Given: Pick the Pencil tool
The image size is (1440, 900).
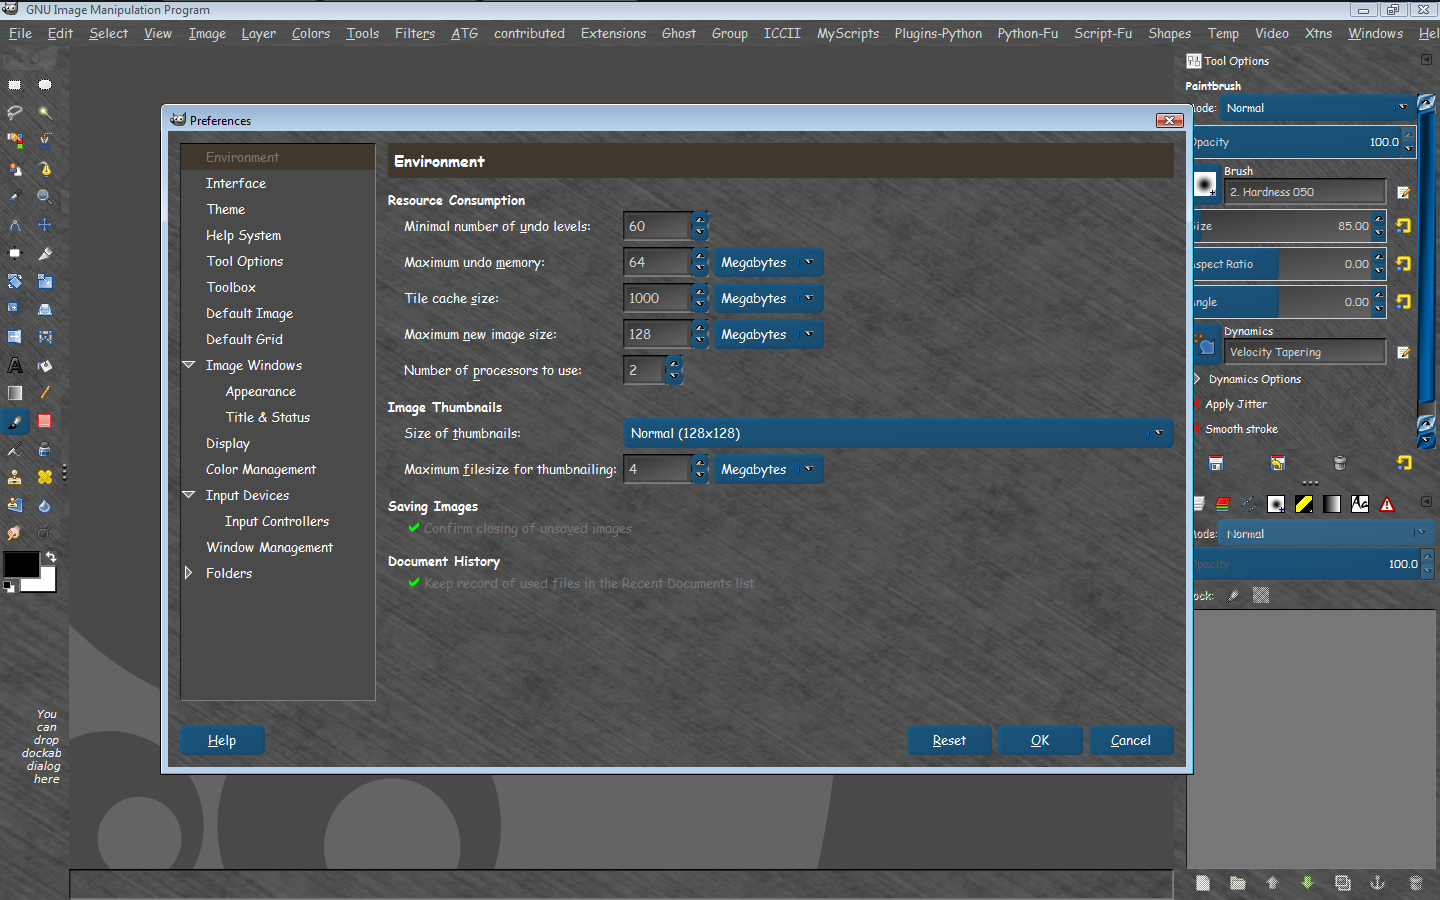Looking at the screenshot, I should 45,393.
